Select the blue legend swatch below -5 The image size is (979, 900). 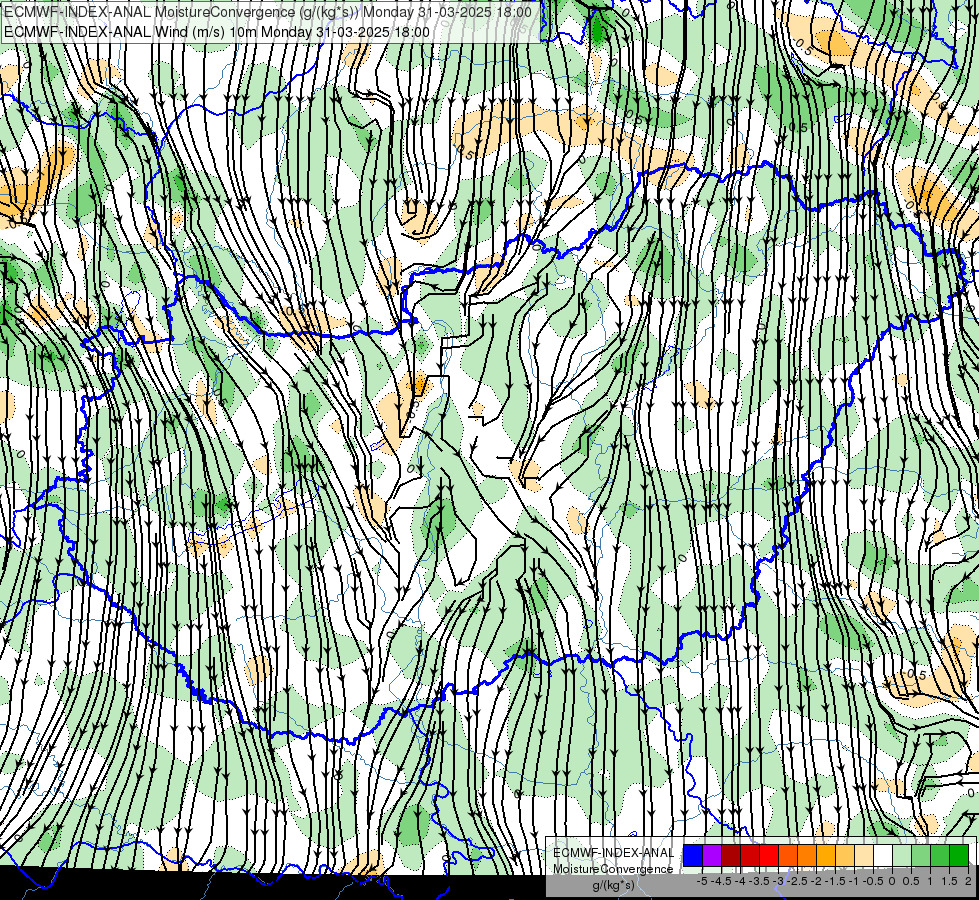point(693,855)
